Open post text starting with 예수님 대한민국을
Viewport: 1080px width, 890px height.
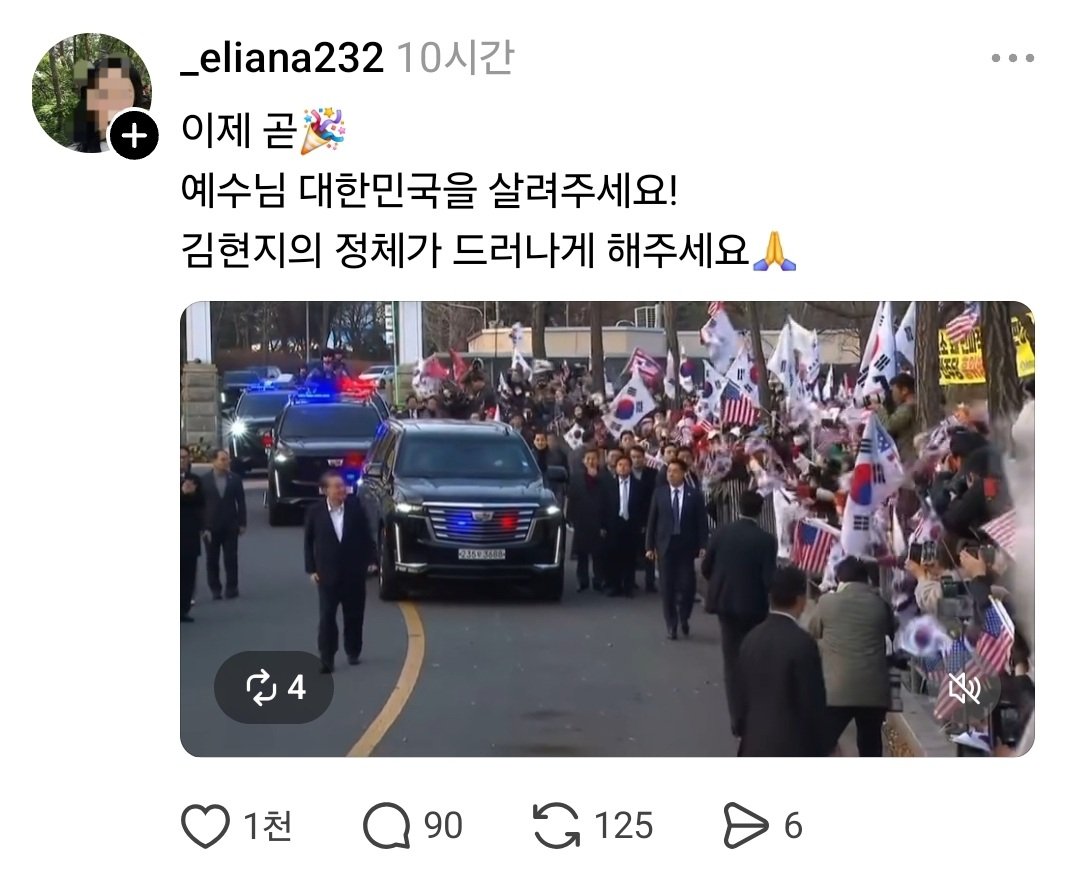pyautogui.click(x=430, y=191)
